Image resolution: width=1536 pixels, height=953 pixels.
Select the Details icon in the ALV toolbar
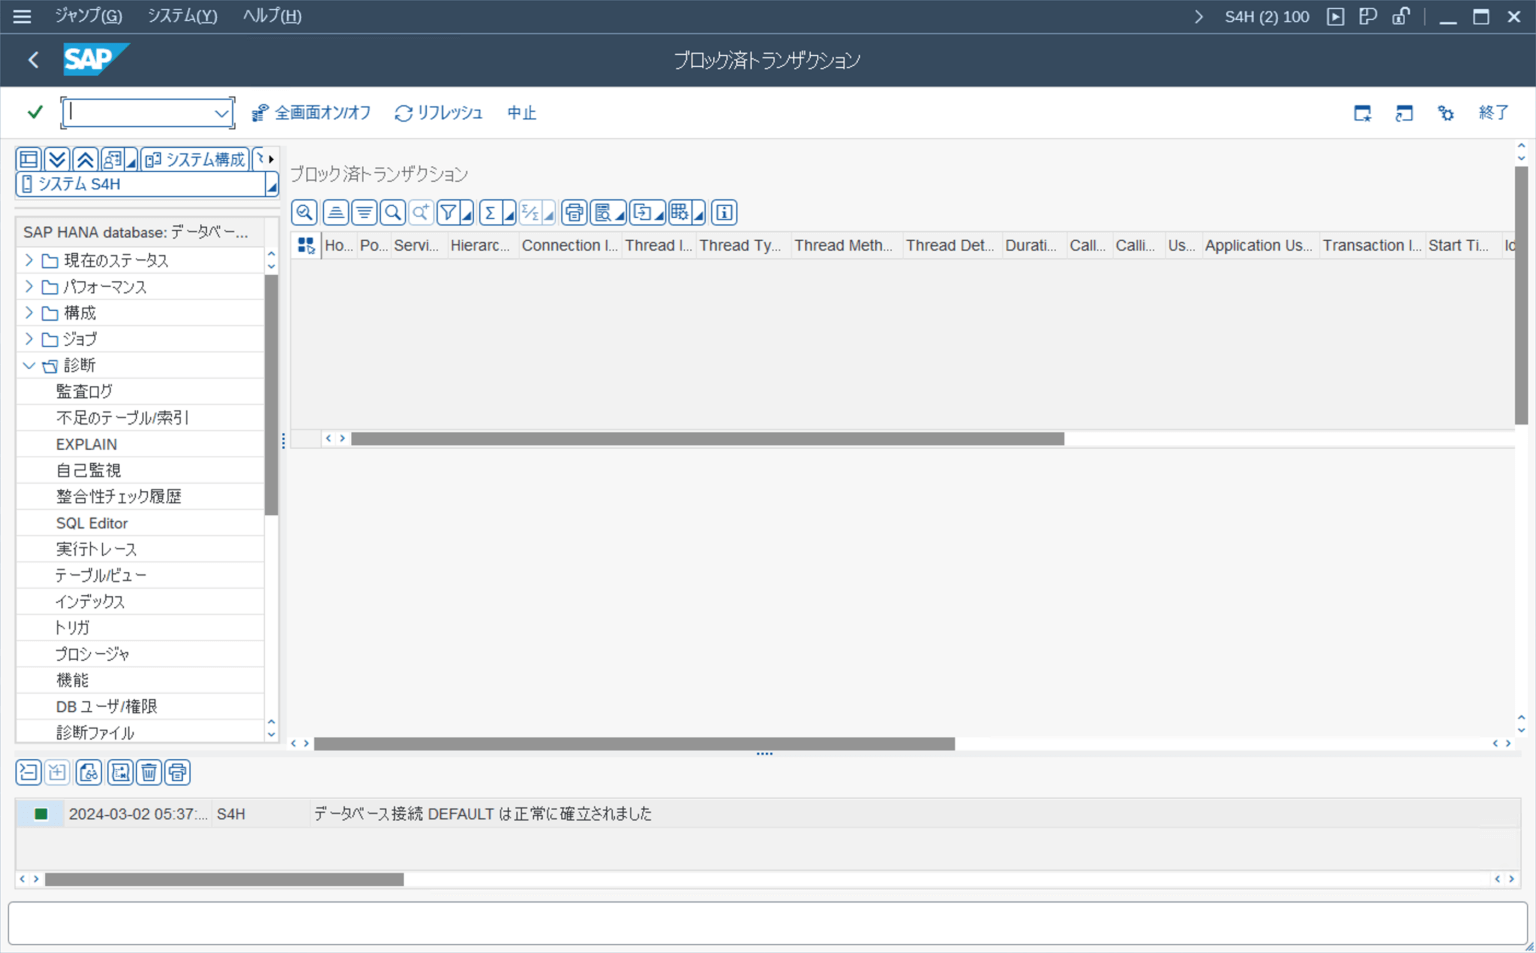point(304,212)
